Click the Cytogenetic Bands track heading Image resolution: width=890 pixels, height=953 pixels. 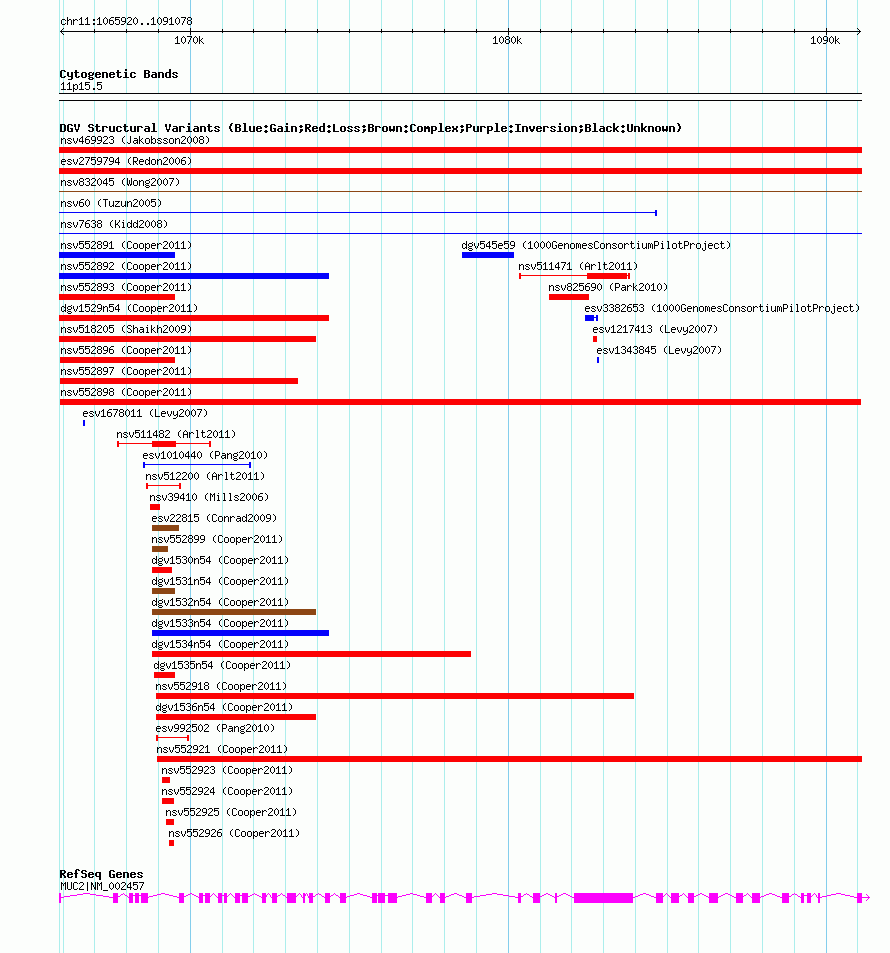click(119, 74)
